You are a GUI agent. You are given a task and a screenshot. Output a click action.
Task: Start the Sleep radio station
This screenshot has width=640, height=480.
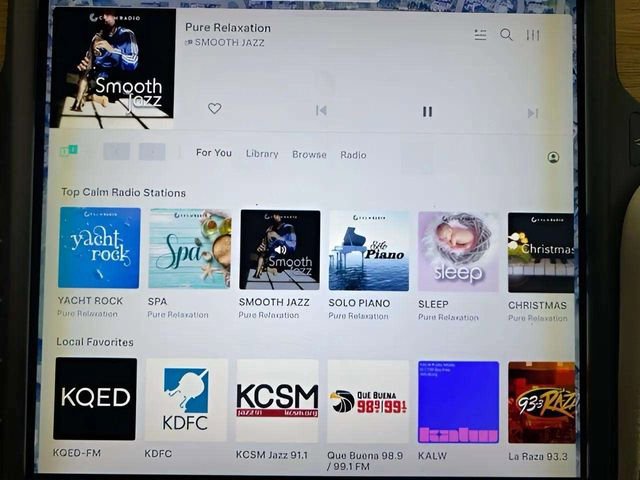[457, 251]
